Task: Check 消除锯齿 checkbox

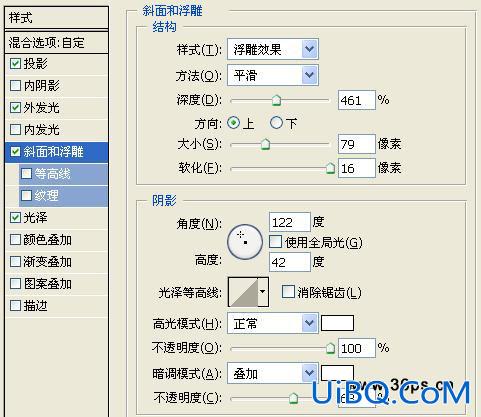Action: click(288, 292)
